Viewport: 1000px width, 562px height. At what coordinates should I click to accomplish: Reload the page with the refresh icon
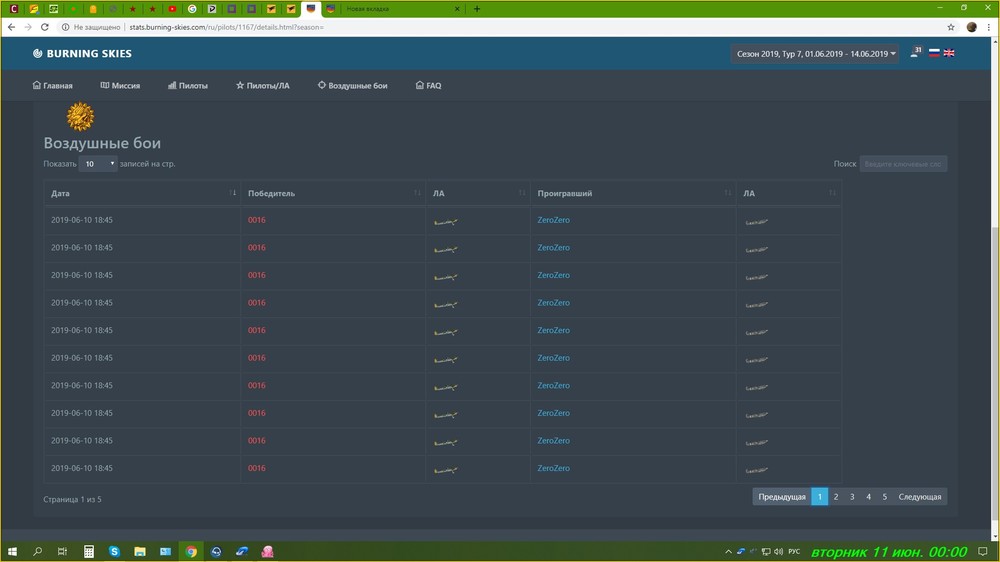coord(45,27)
